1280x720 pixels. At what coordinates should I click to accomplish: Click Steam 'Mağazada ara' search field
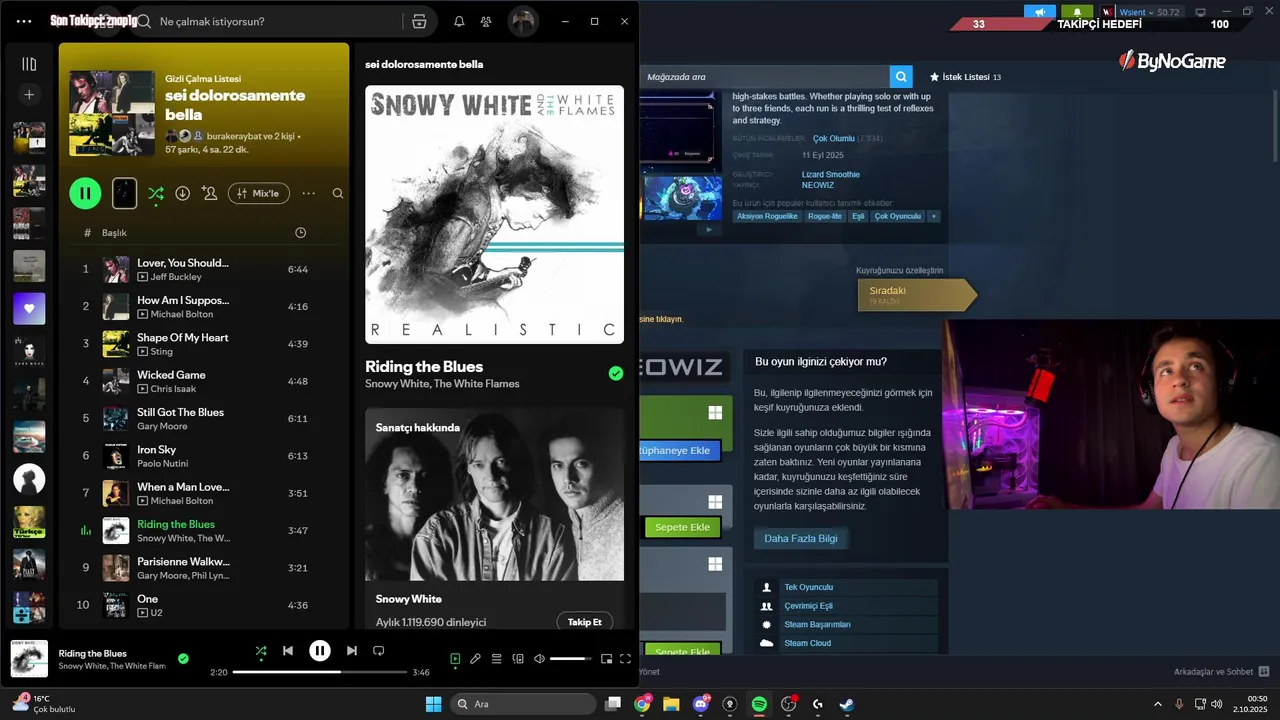click(765, 77)
